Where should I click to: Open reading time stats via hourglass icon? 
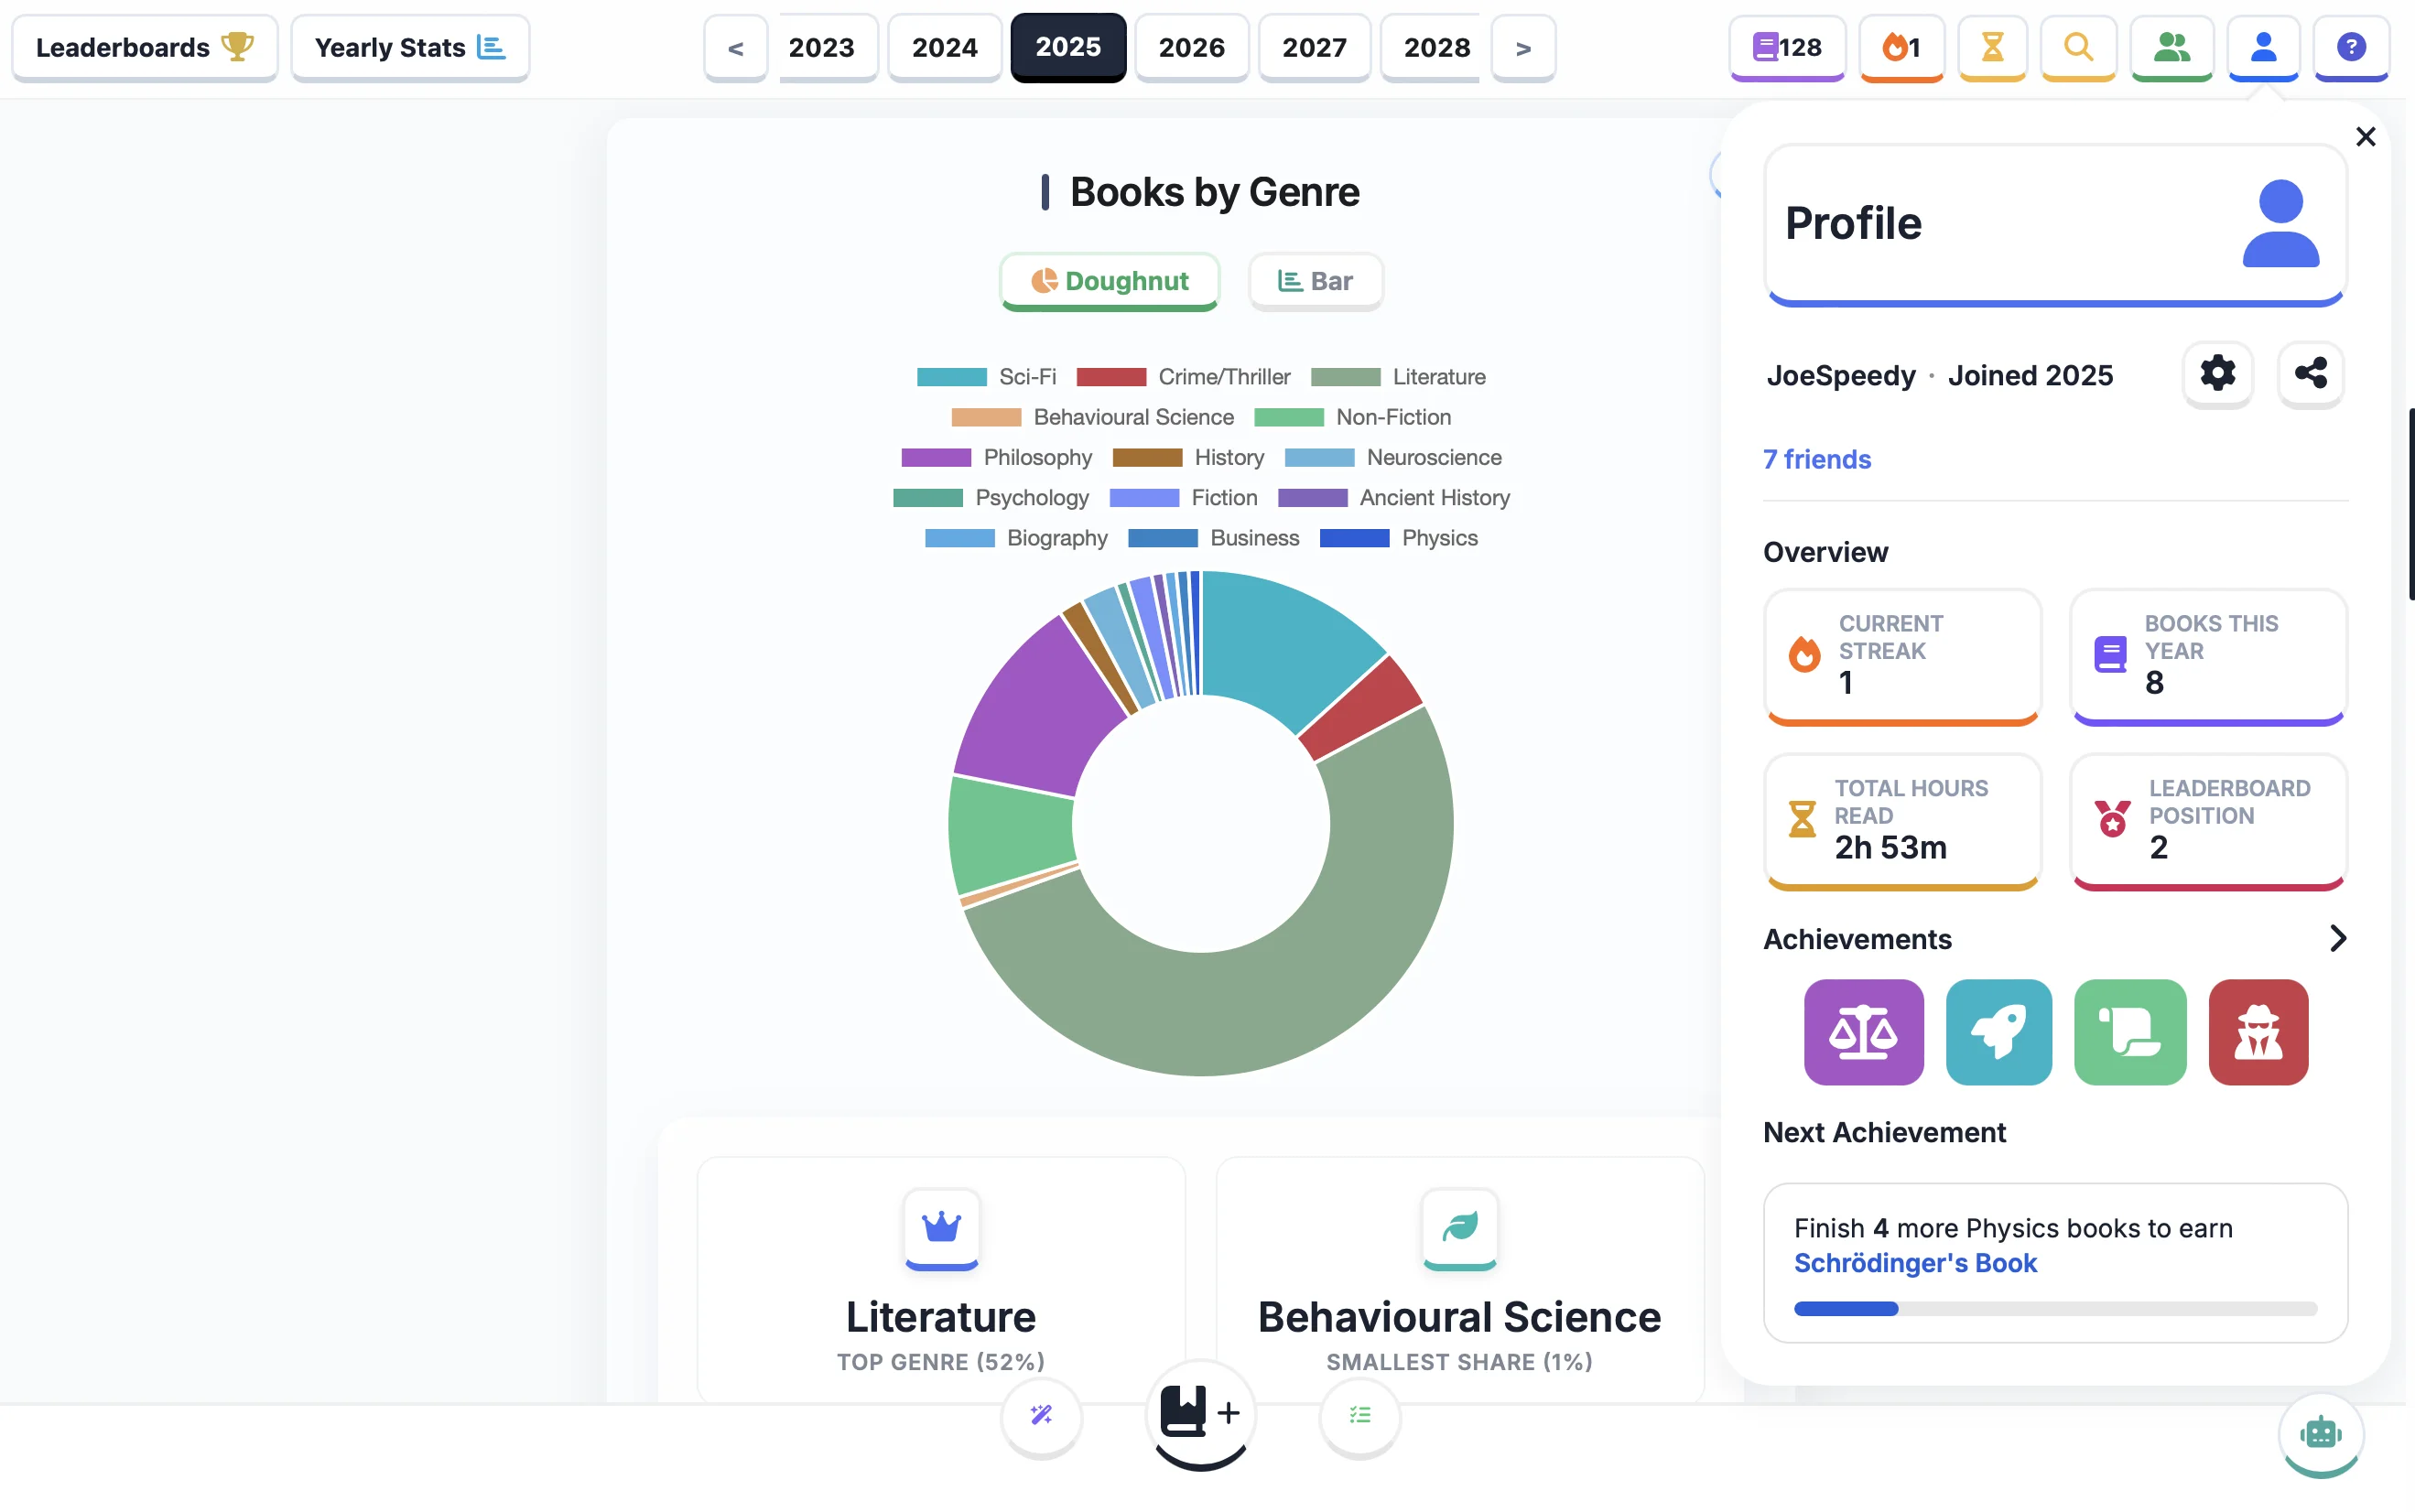tap(1992, 47)
